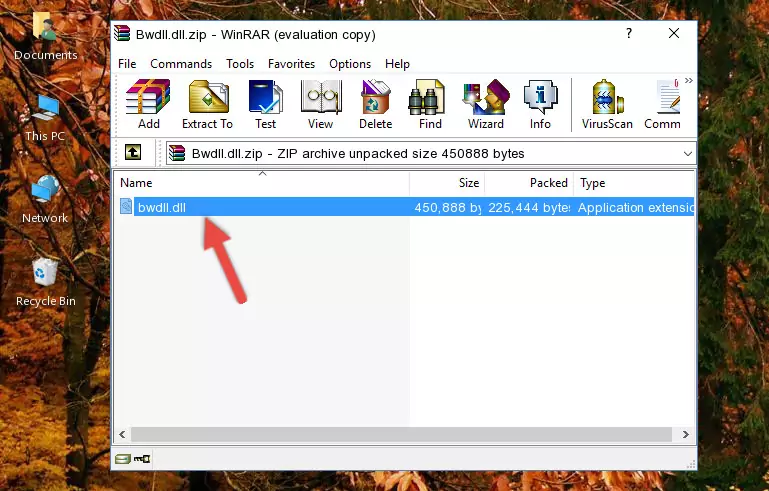Click the password key icon in status bar
Screen dimensions: 769x491
point(142,459)
